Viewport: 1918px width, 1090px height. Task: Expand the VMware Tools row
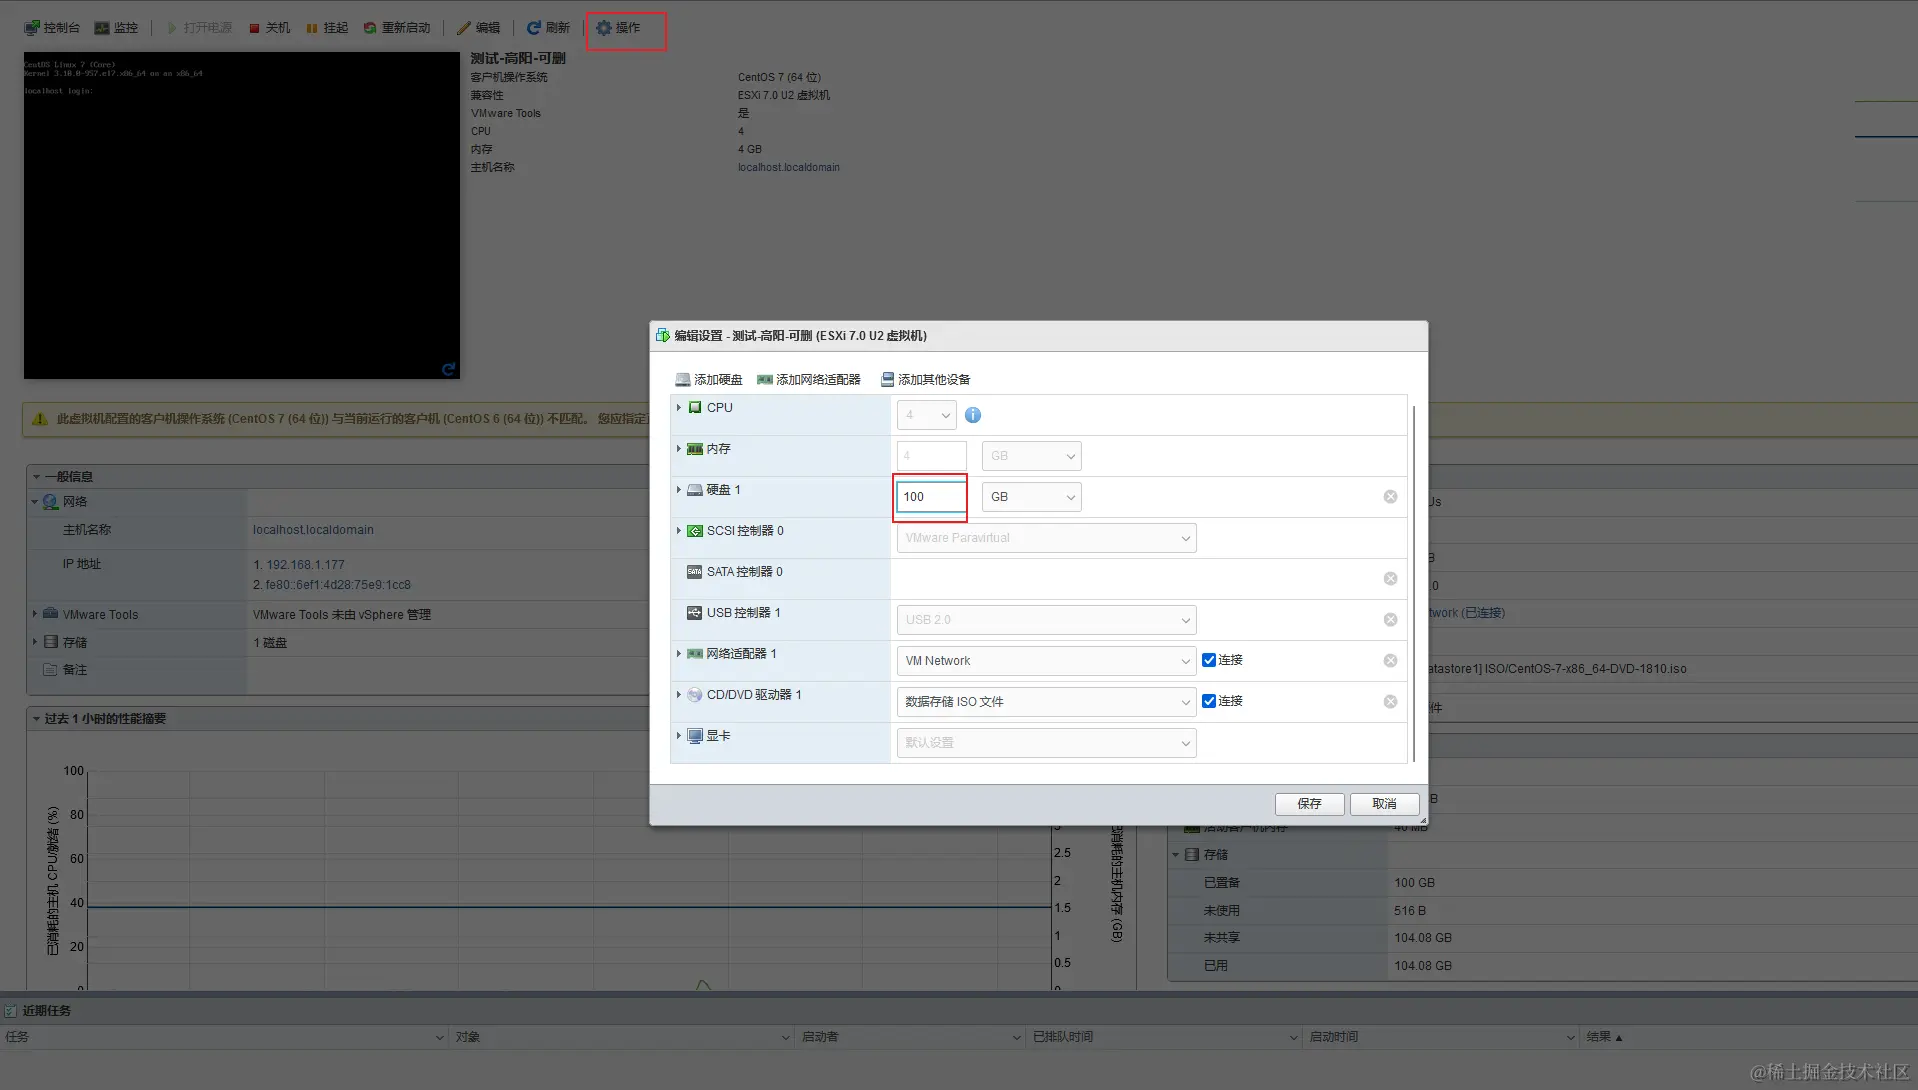[x=35, y=614]
